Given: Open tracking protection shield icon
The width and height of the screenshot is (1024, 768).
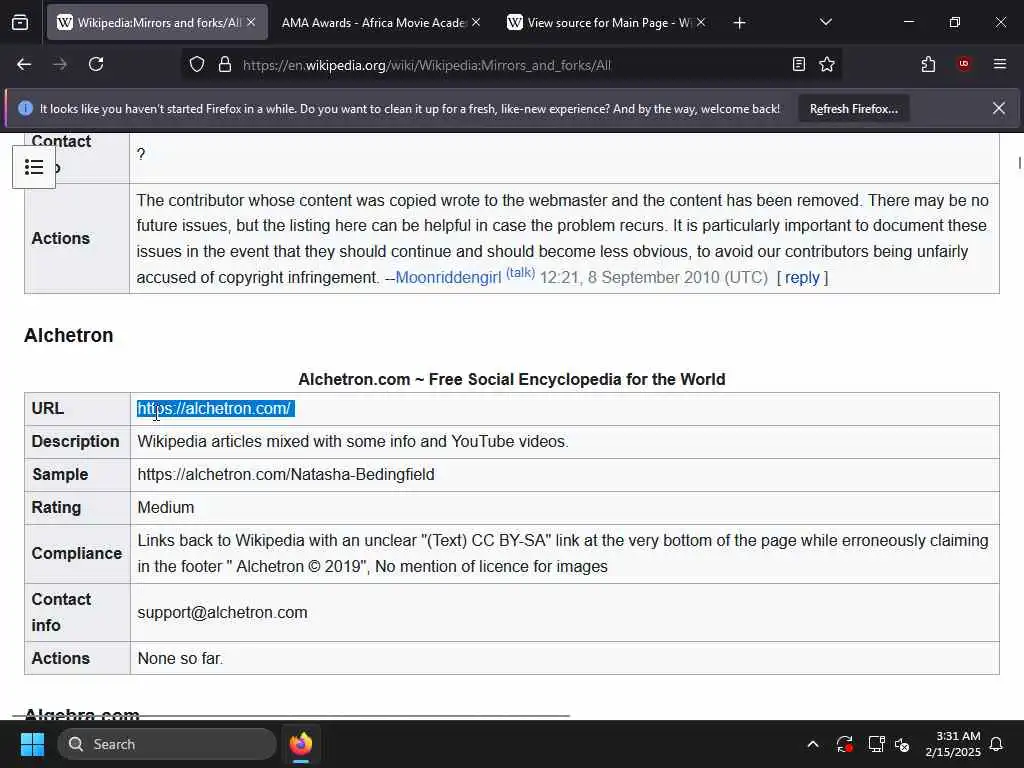Looking at the screenshot, I should tap(197, 64).
